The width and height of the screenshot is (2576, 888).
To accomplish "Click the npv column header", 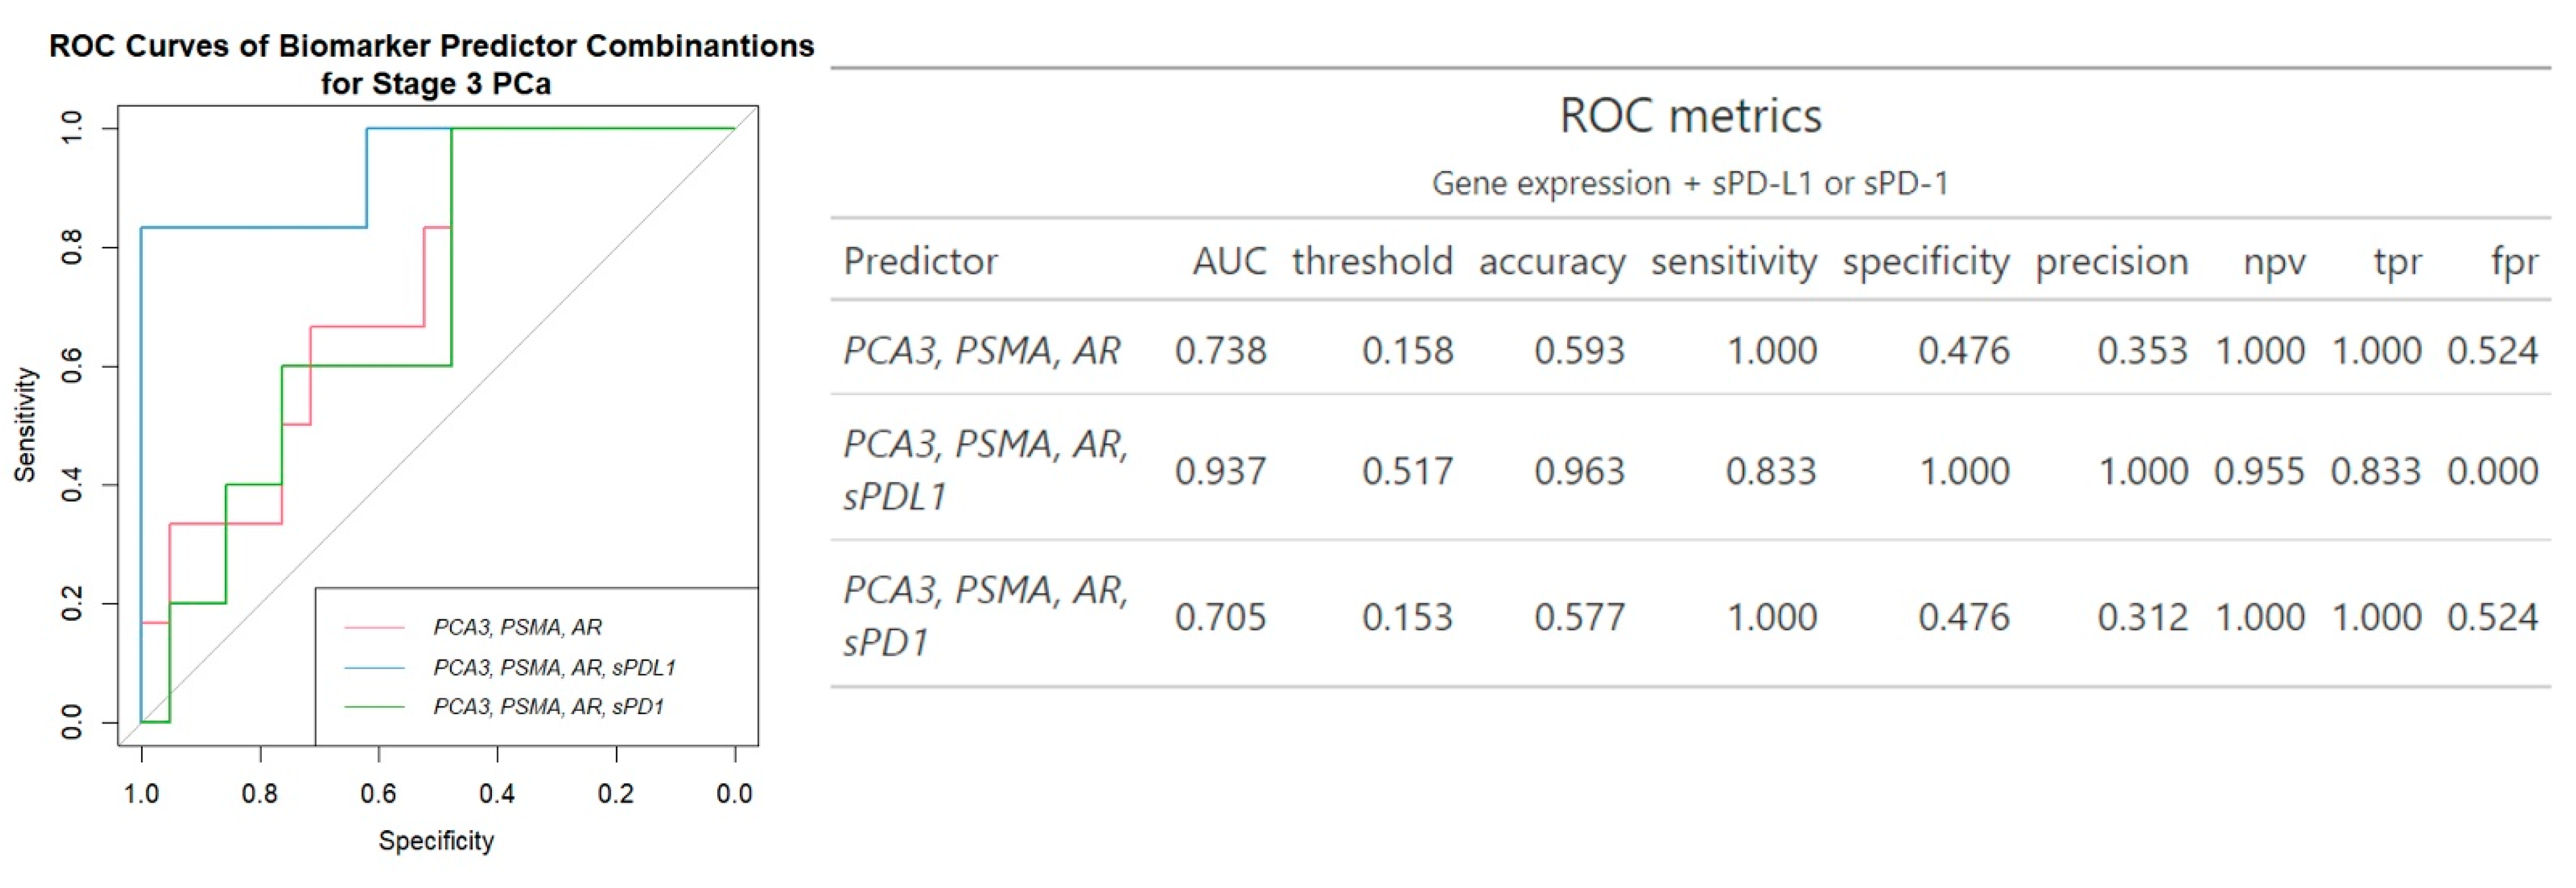I will pos(2274,262).
